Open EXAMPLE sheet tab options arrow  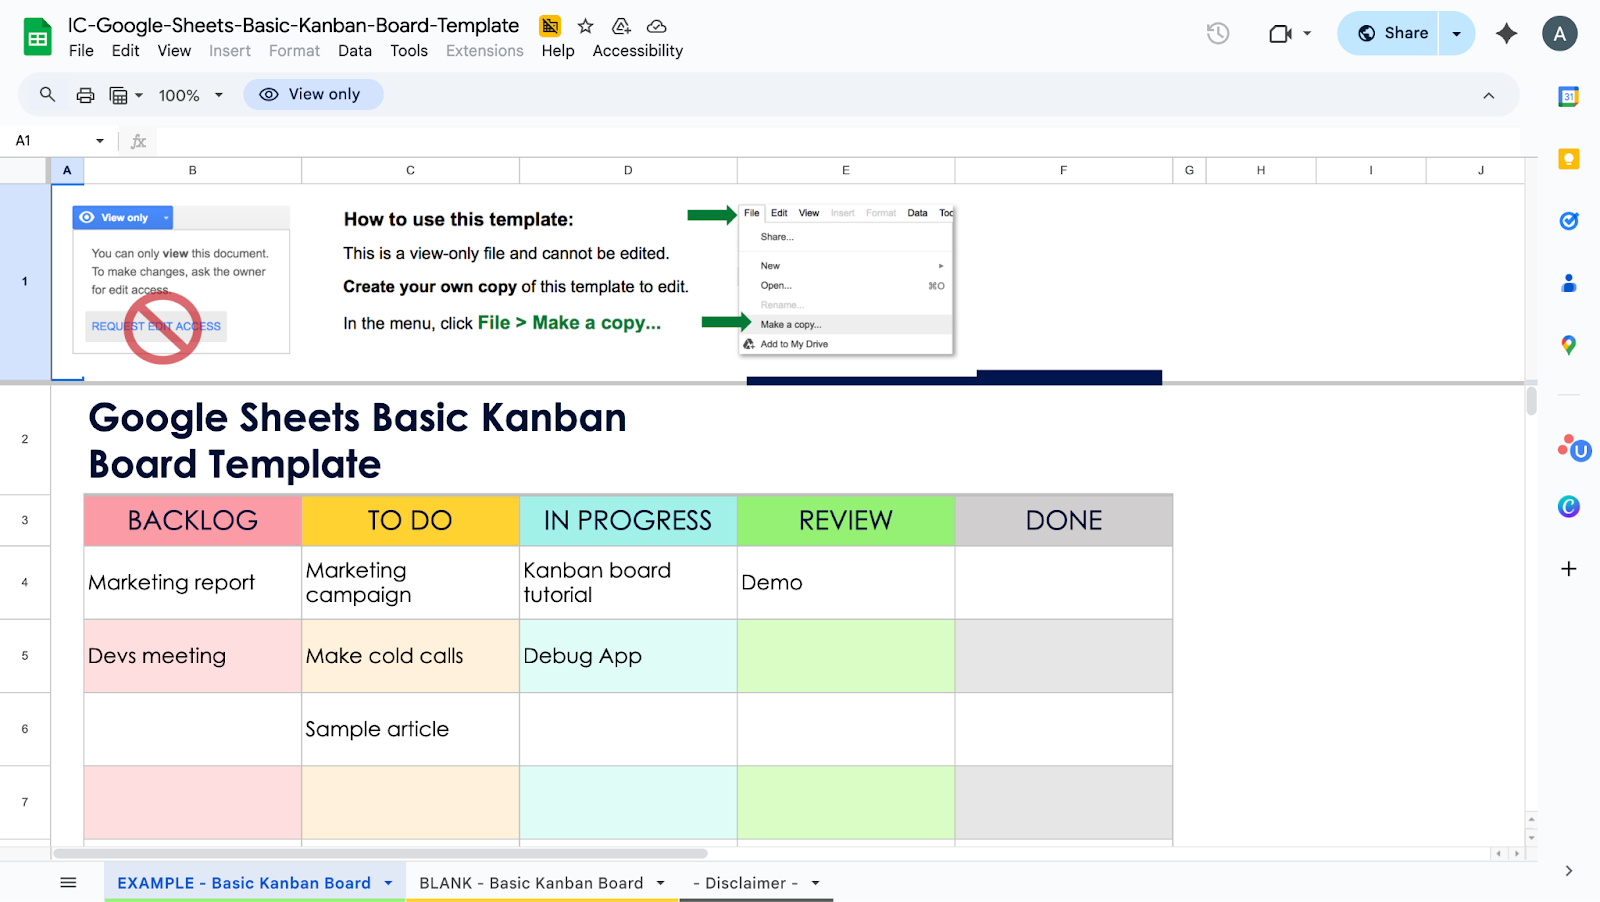pyautogui.click(x=389, y=883)
